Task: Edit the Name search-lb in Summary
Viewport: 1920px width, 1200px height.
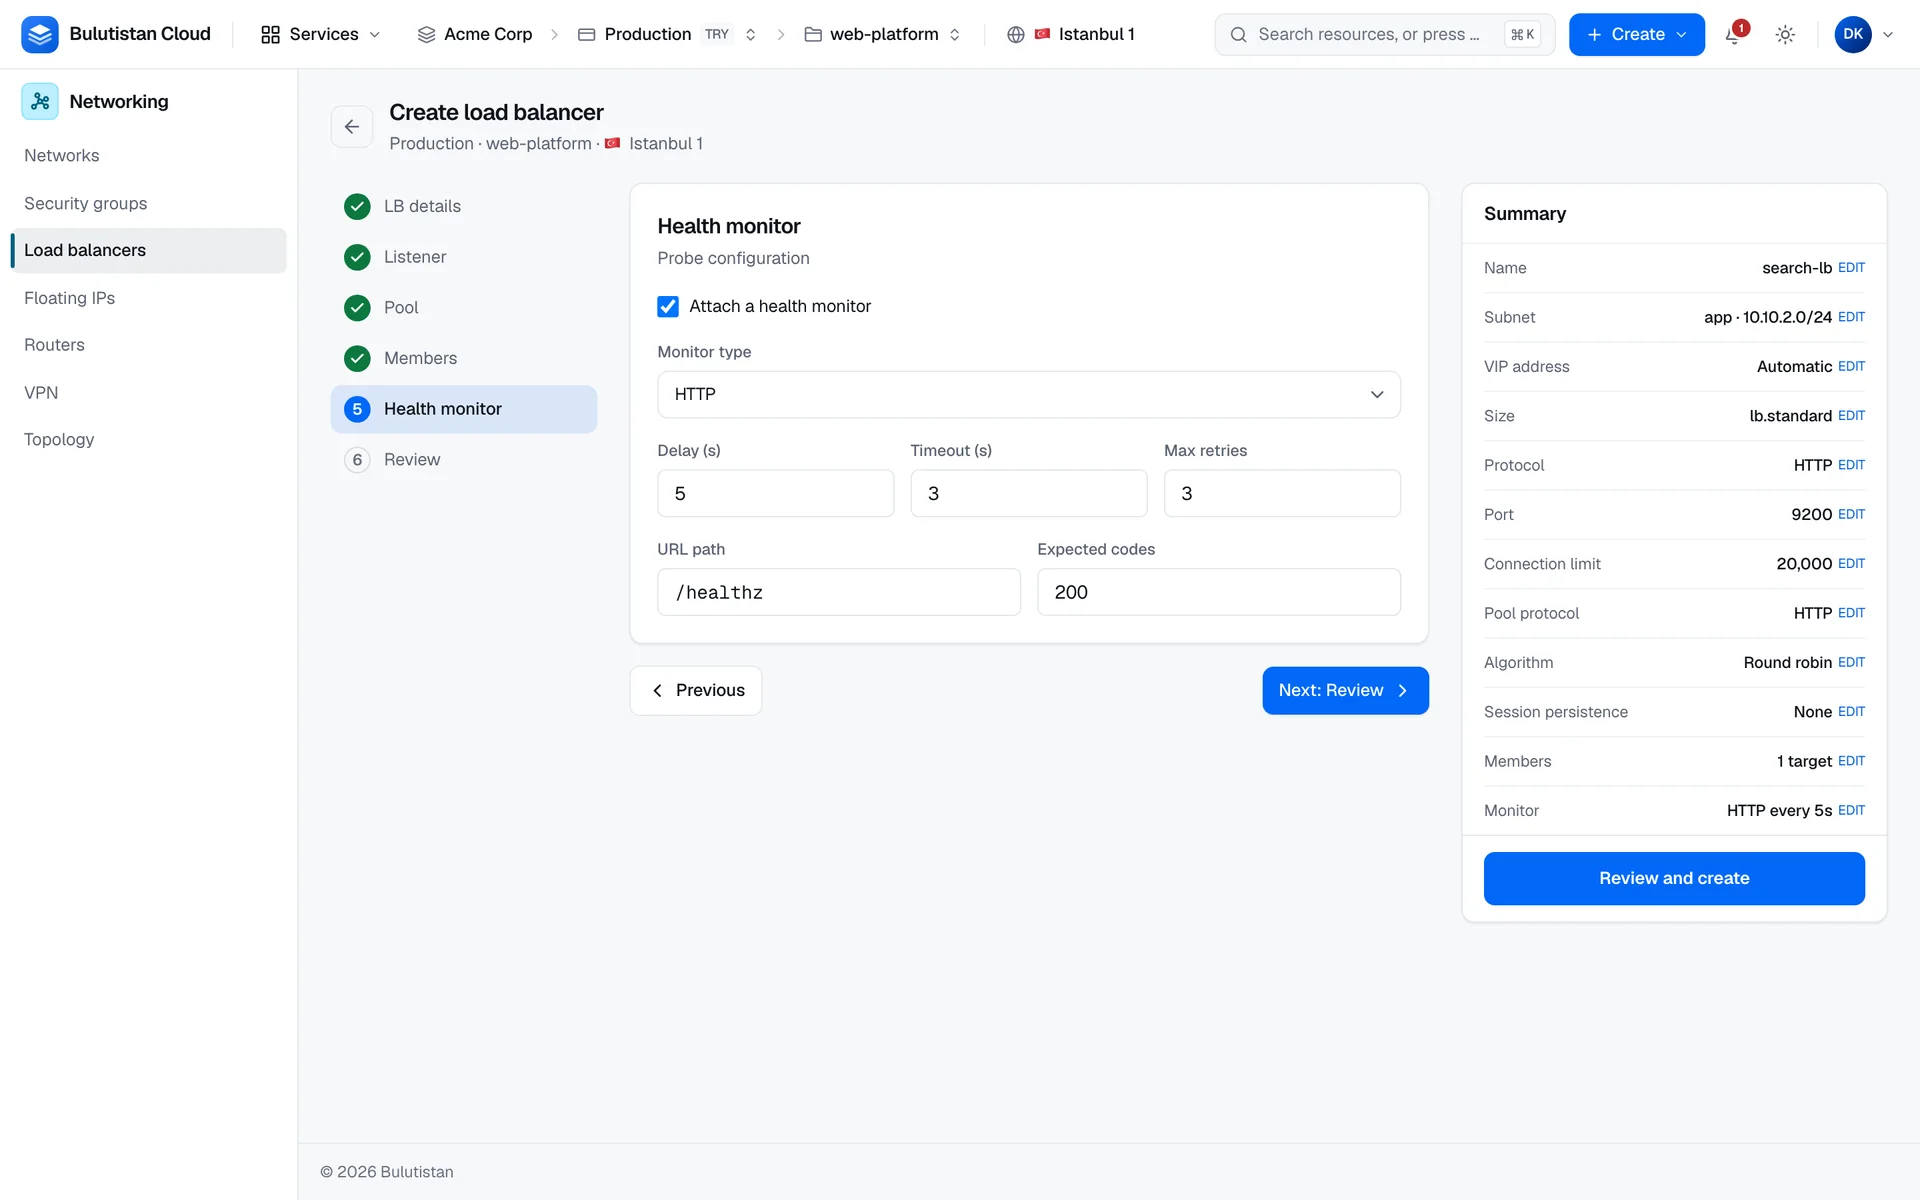Action: click(1851, 268)
